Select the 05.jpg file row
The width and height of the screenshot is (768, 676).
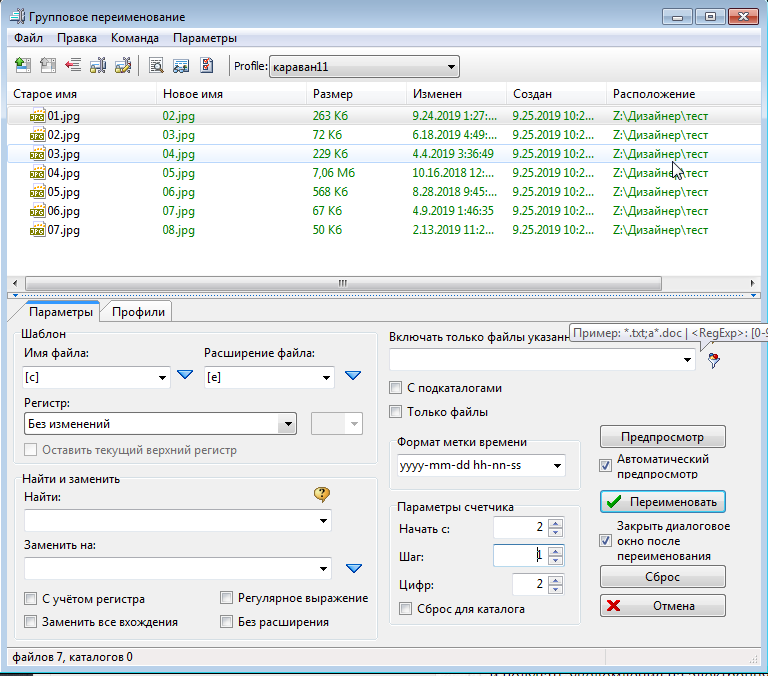(64, 192)
